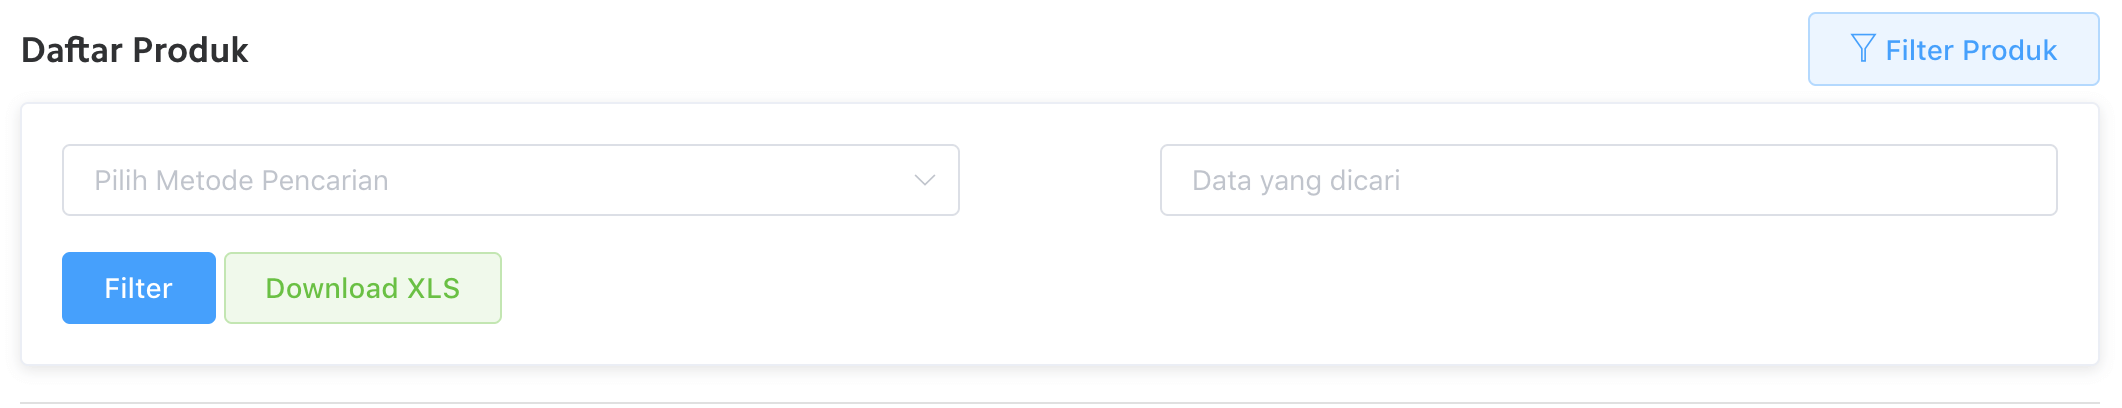Click the Daftar Produk heading
The image size is (2122, 408).
135,50
